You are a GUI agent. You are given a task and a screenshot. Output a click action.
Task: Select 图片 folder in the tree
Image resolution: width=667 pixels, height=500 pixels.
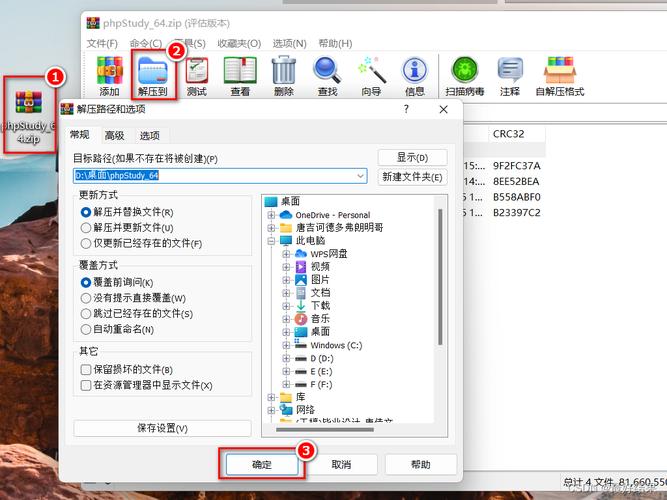click(x=320, y=280)
